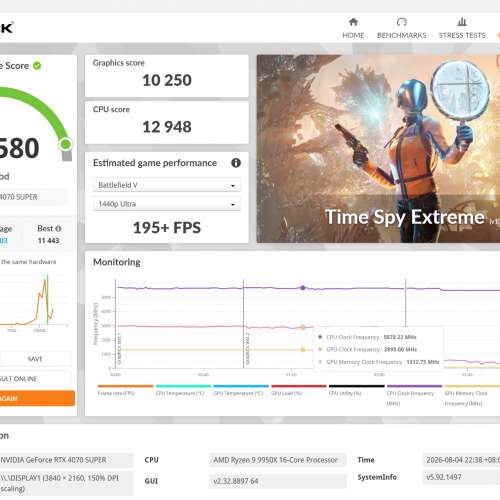Toggle the CPU Utility (%) legend series

point(357,391)
